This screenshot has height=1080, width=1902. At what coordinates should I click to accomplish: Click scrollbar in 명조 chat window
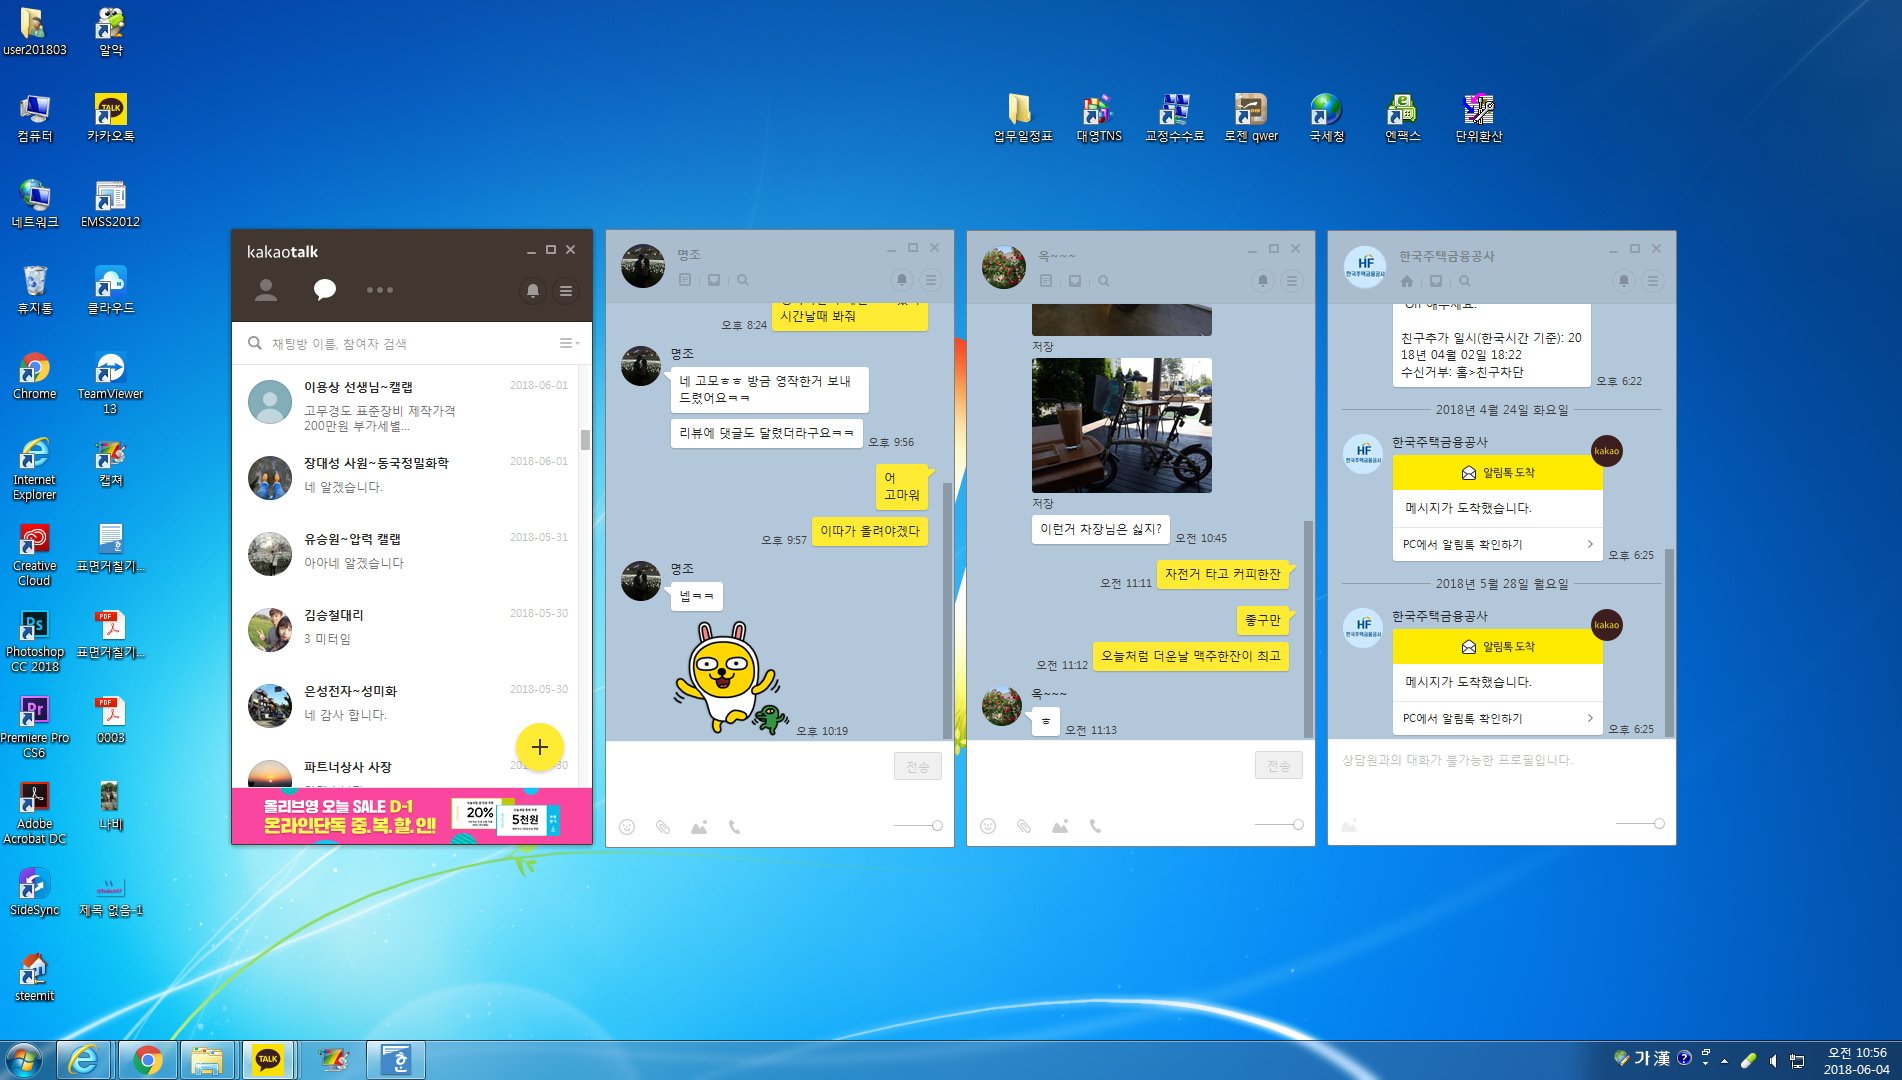click(947, 610)
